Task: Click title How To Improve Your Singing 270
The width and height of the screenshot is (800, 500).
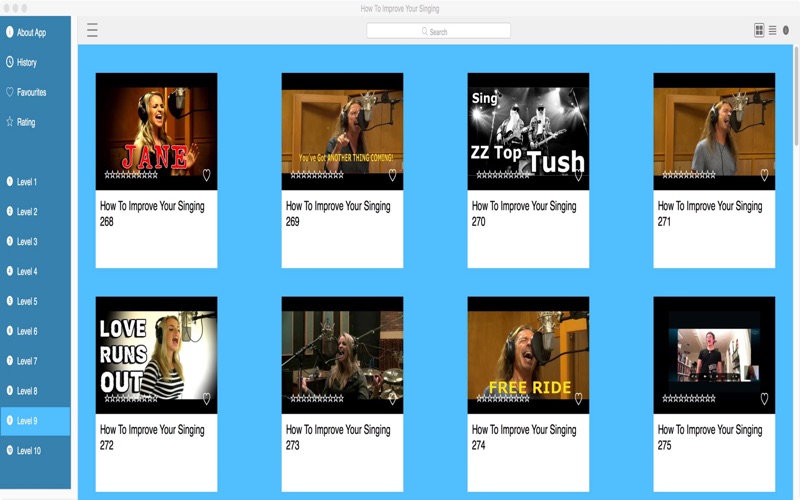Action: (524, 213)
